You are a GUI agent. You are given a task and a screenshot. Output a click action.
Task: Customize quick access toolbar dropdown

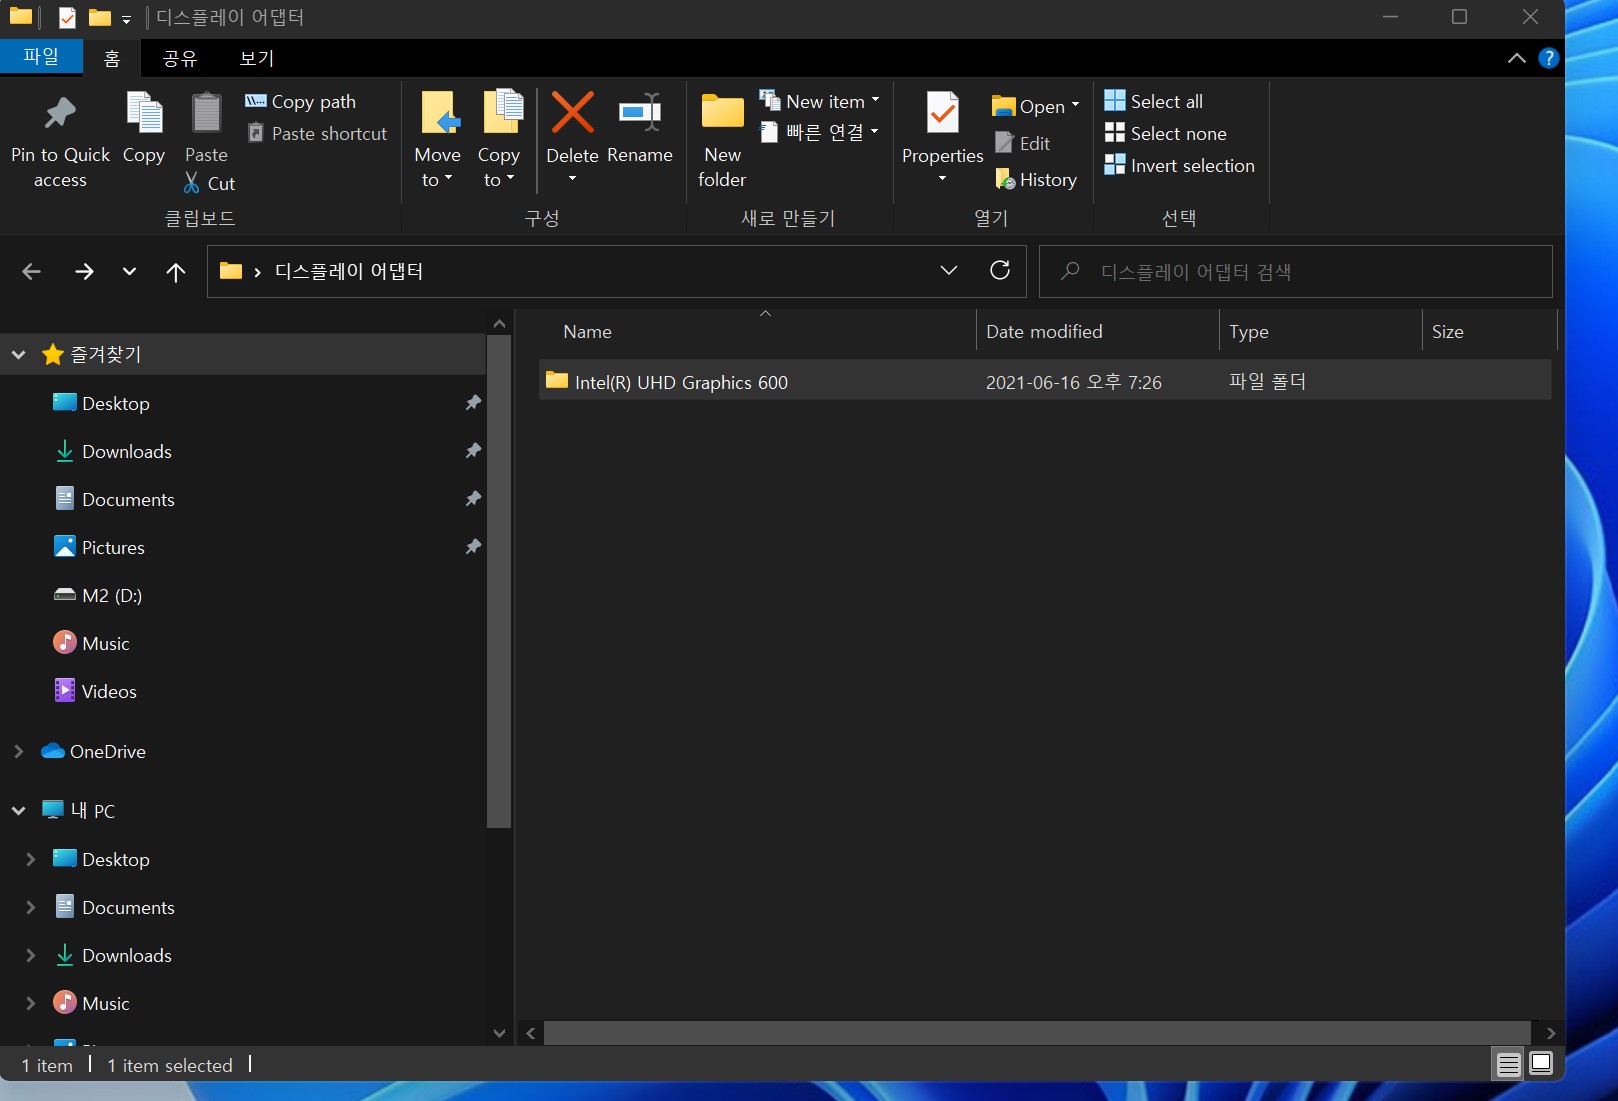coord(126,19)
